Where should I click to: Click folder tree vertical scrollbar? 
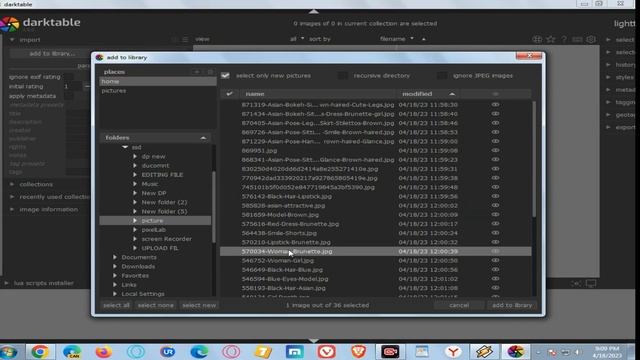pos(214,206)
